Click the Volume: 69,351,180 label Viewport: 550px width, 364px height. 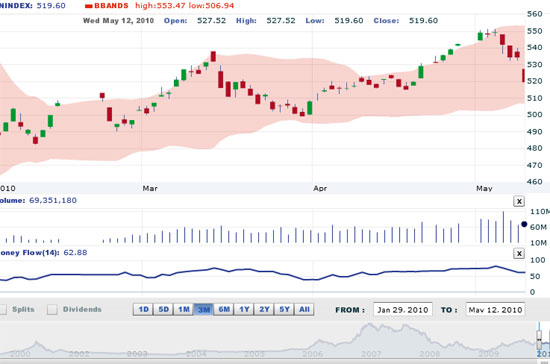click(x=38, y=200)
